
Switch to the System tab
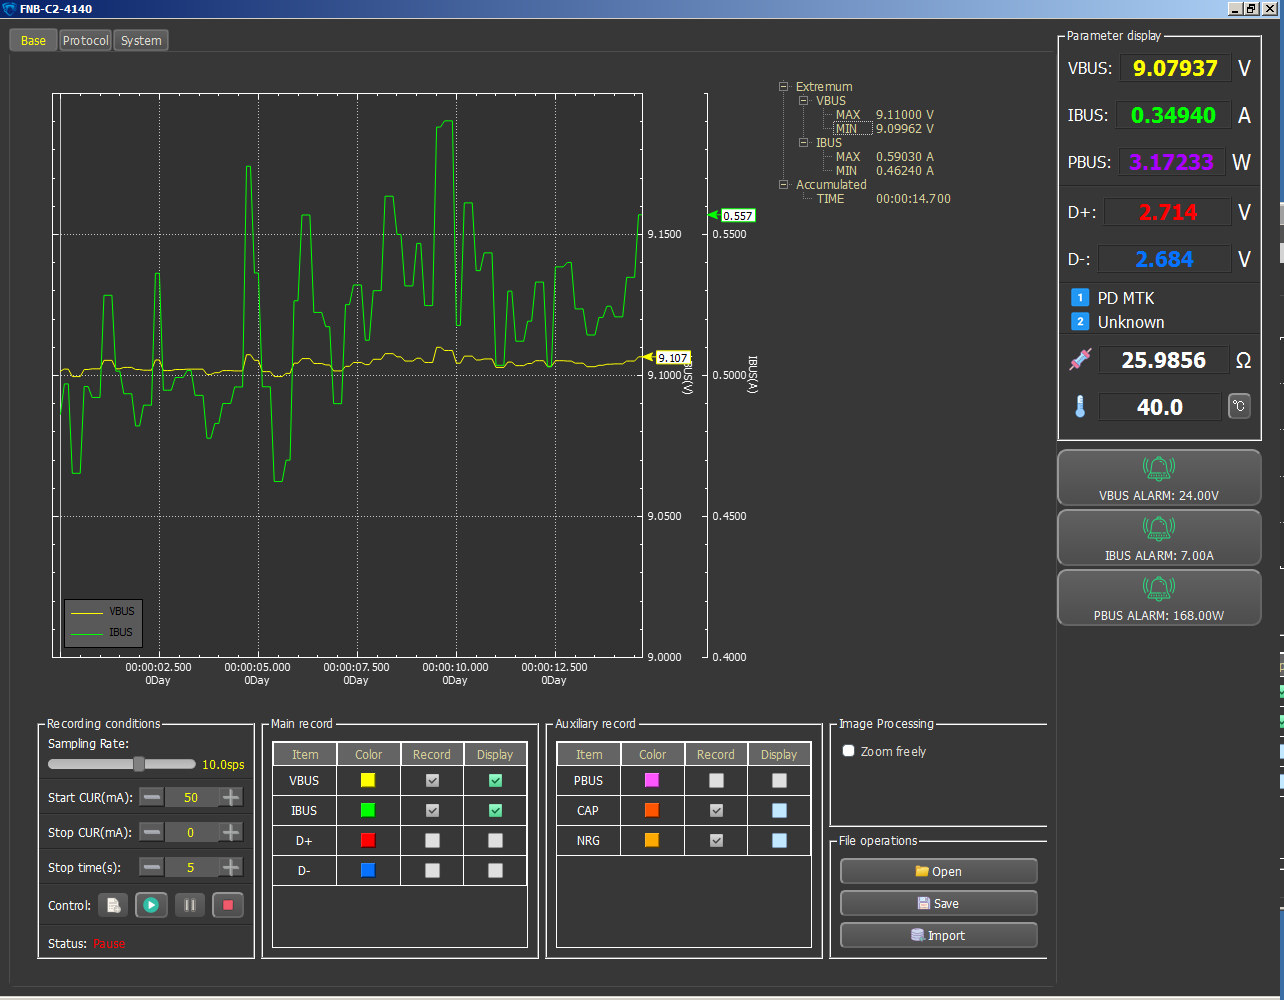(141, 41)
